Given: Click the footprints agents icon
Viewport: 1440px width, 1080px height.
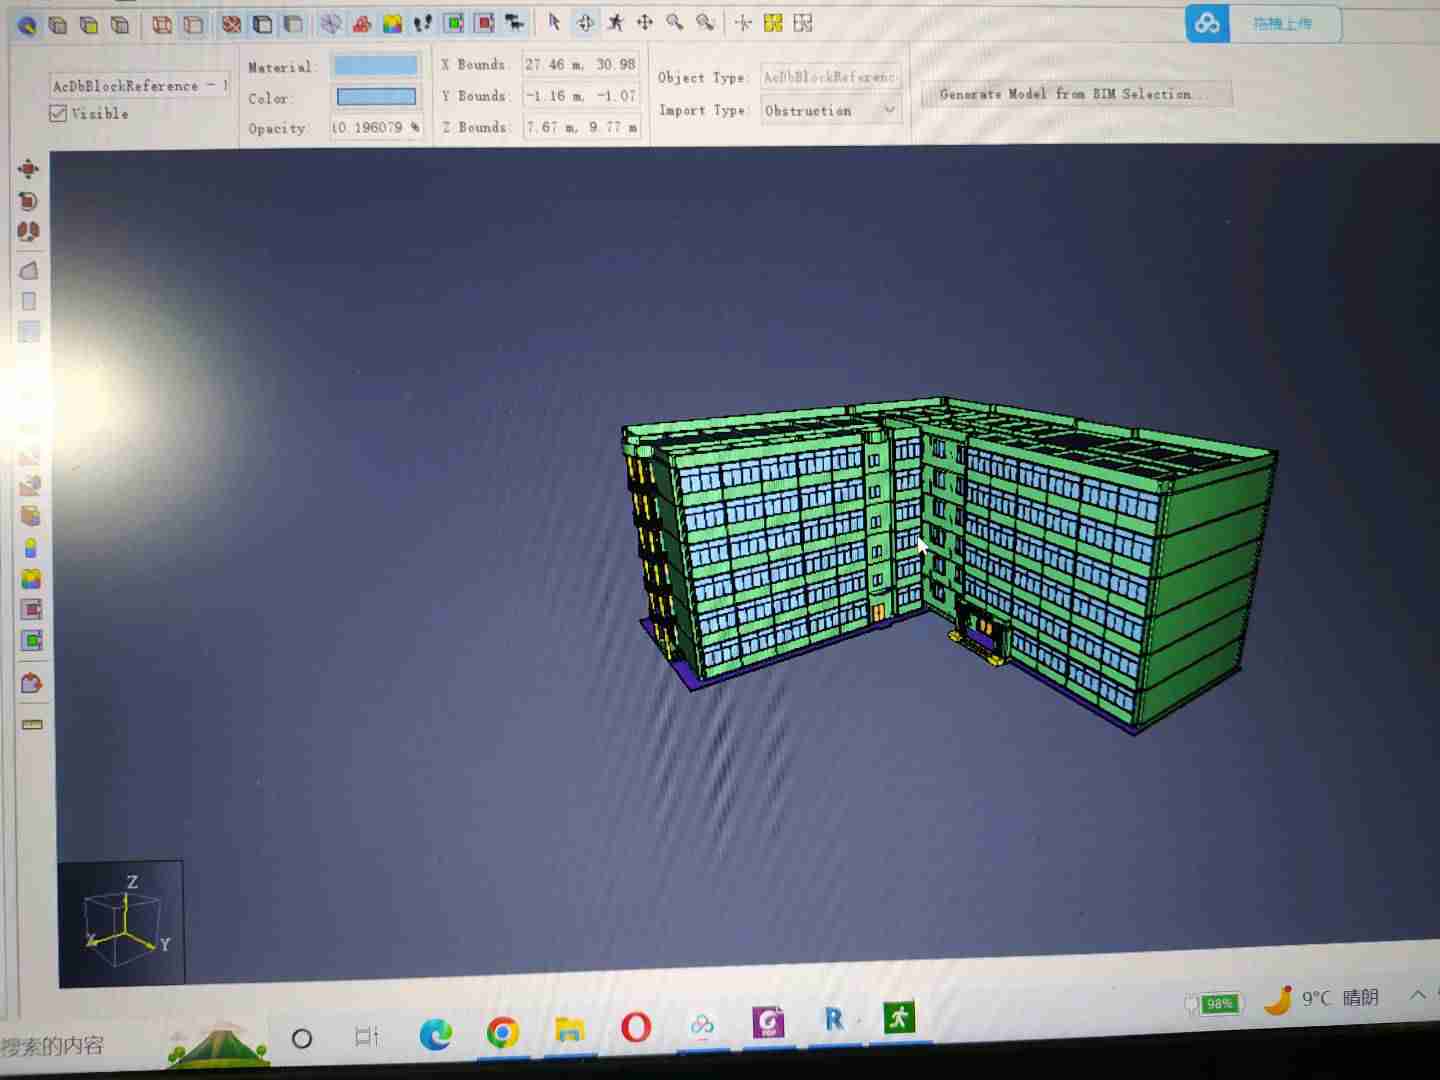Looking at the screenshot, I should 423,23.
